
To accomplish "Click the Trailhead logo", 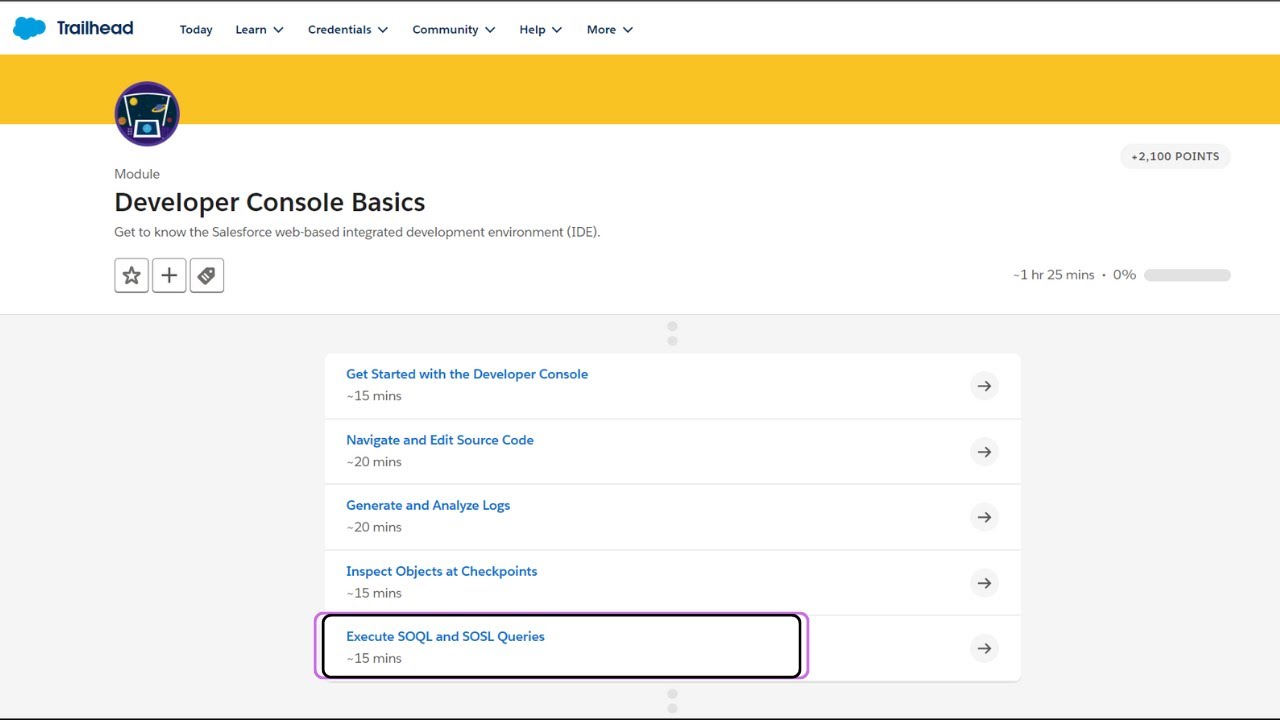I will [73, 28].
